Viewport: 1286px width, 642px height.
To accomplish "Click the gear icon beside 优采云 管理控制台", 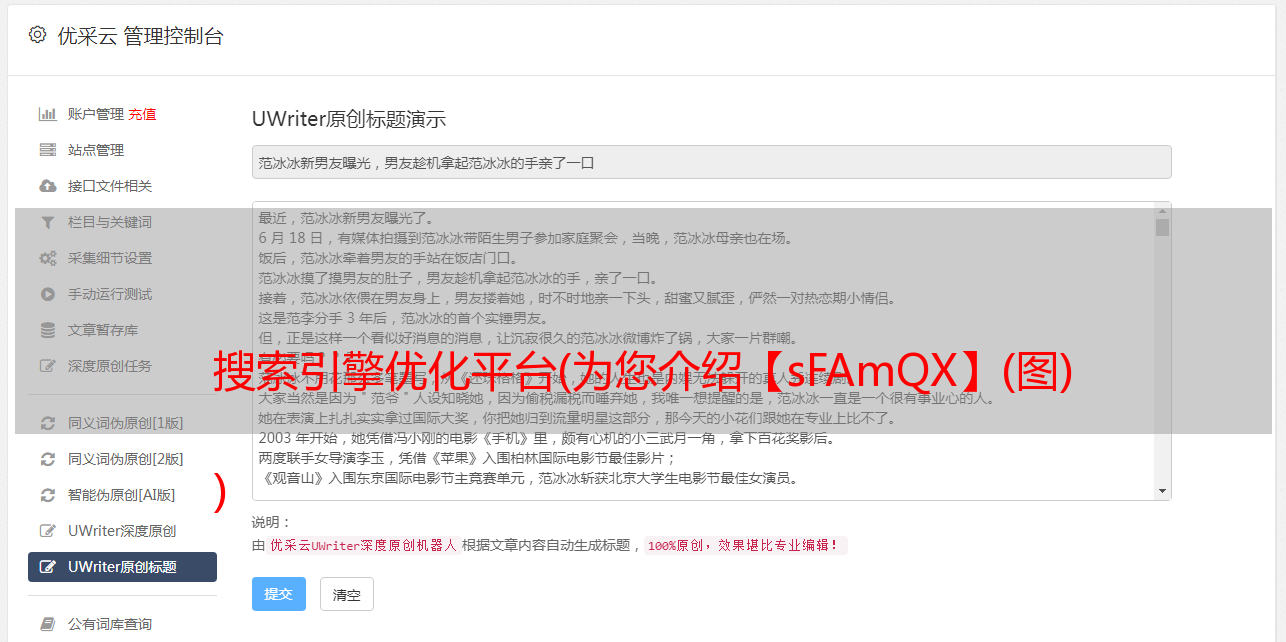I will pos(37,35).
